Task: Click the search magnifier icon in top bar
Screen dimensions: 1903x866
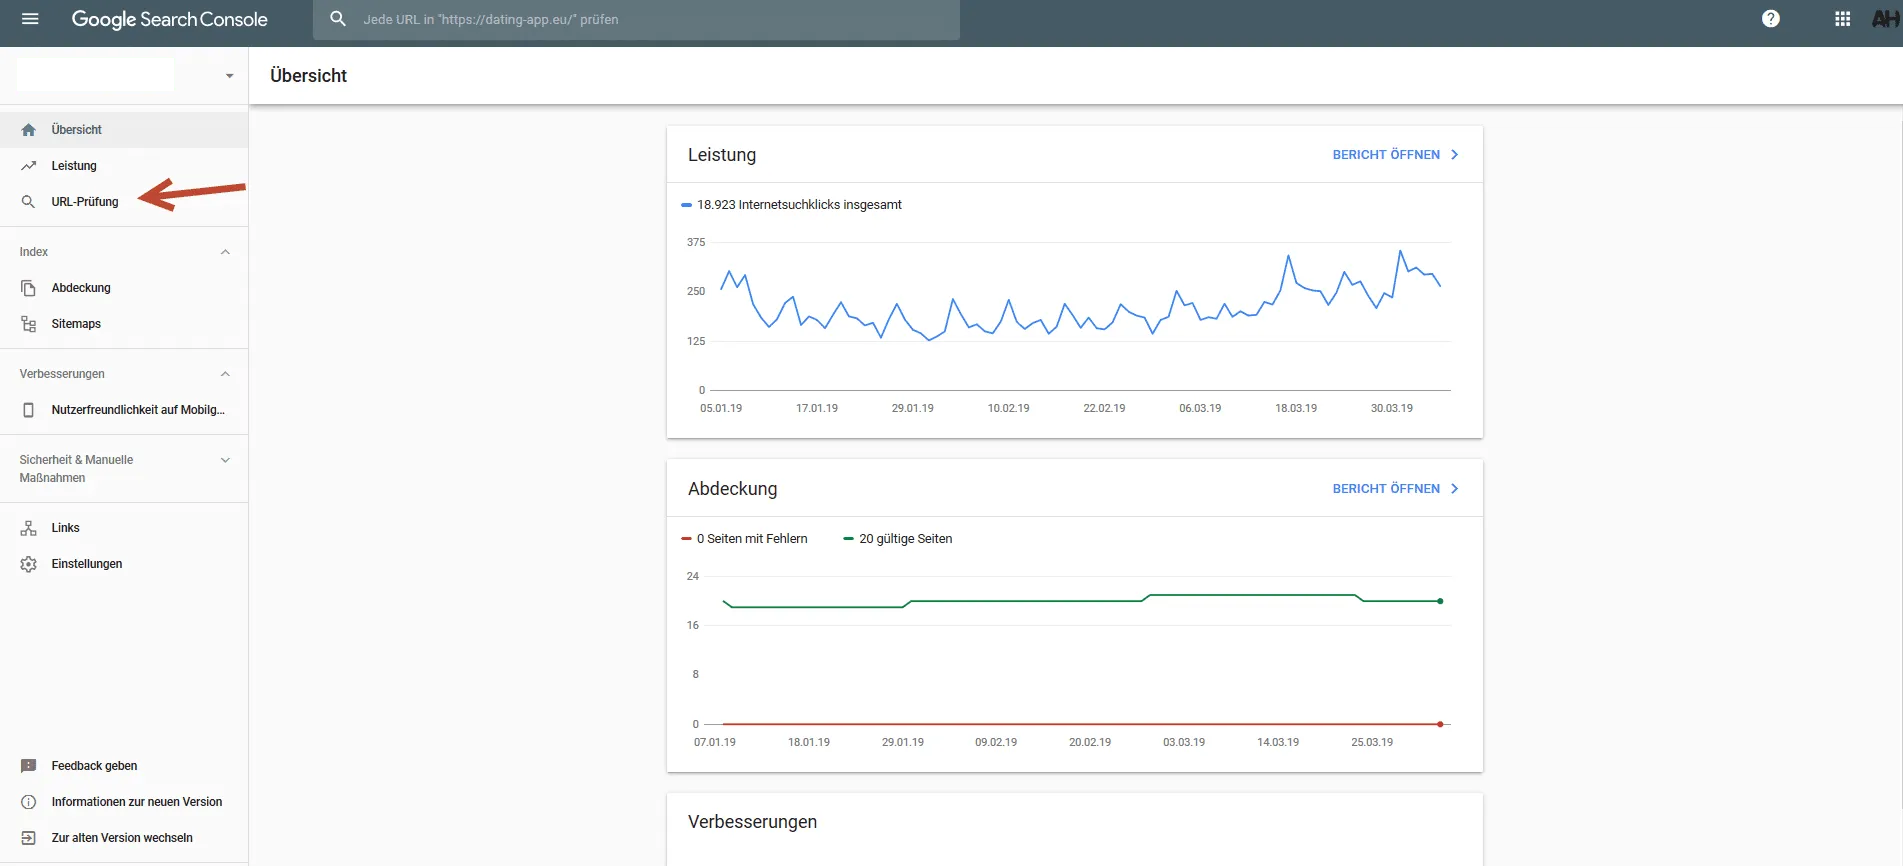Action: (x=338, y=19)
